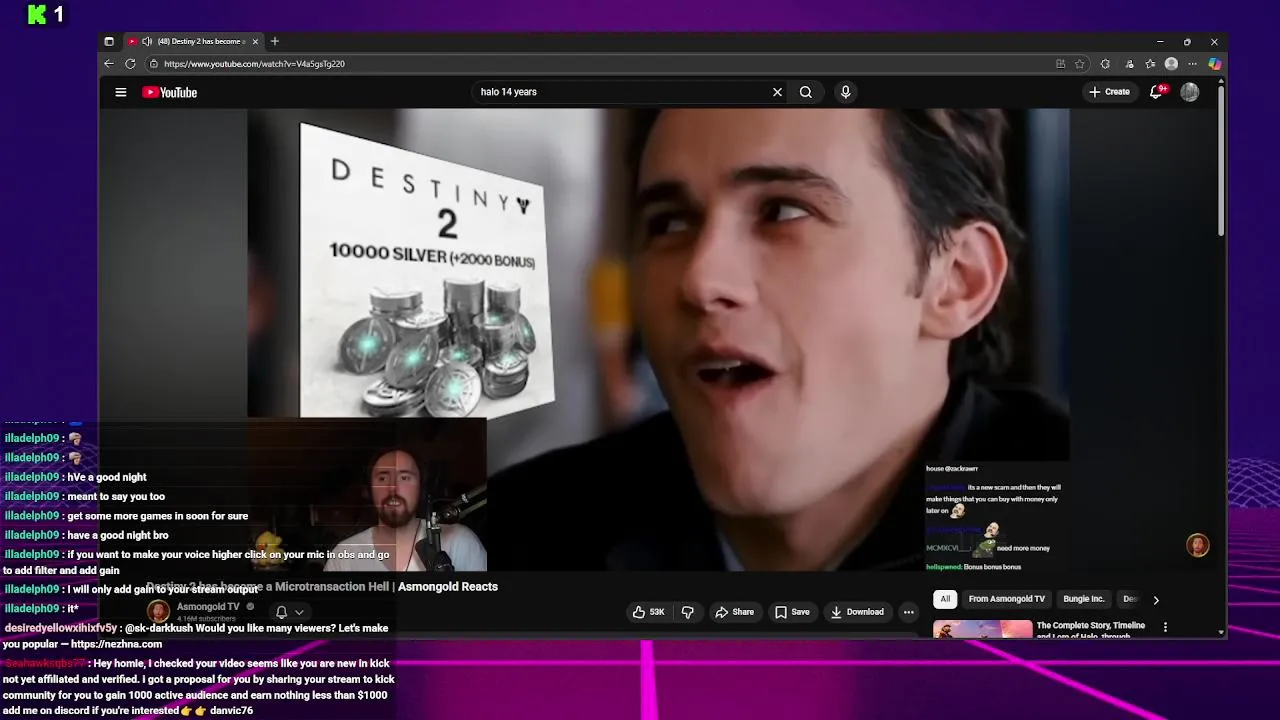This screenshot has width=1280, height=720.
Task: Dislike the video with thumbs down
Action: coord(687,612)
